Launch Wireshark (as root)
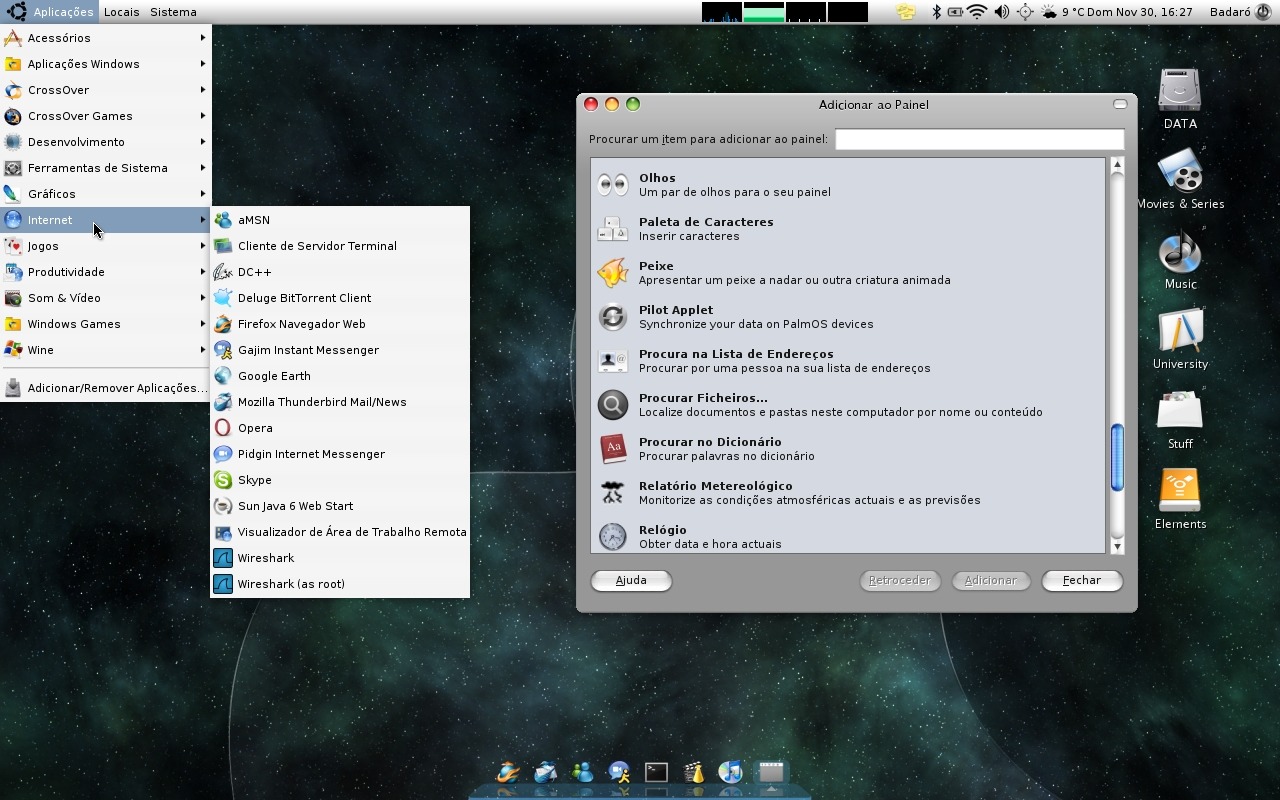The width and height of the screenshot is (1280, 800). pos(340,584)
